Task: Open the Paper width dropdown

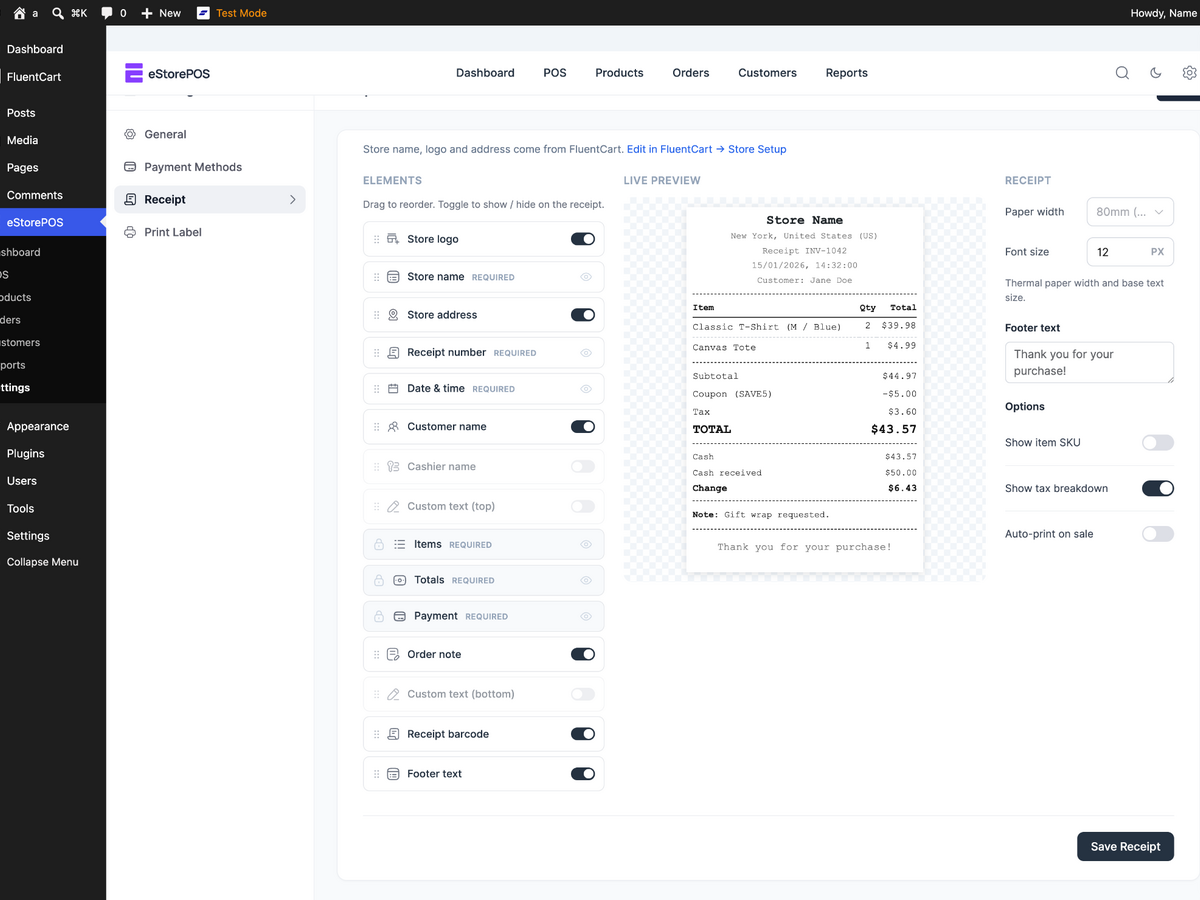Action: [1130, 212]
